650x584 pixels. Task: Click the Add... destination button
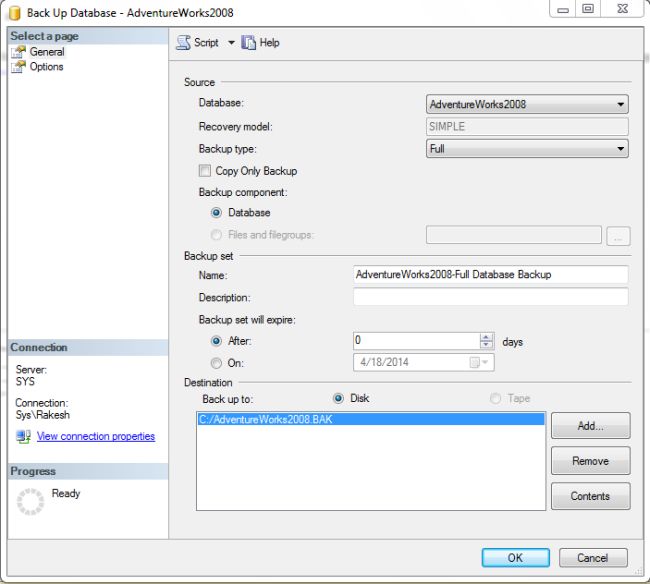coord(591,426)
